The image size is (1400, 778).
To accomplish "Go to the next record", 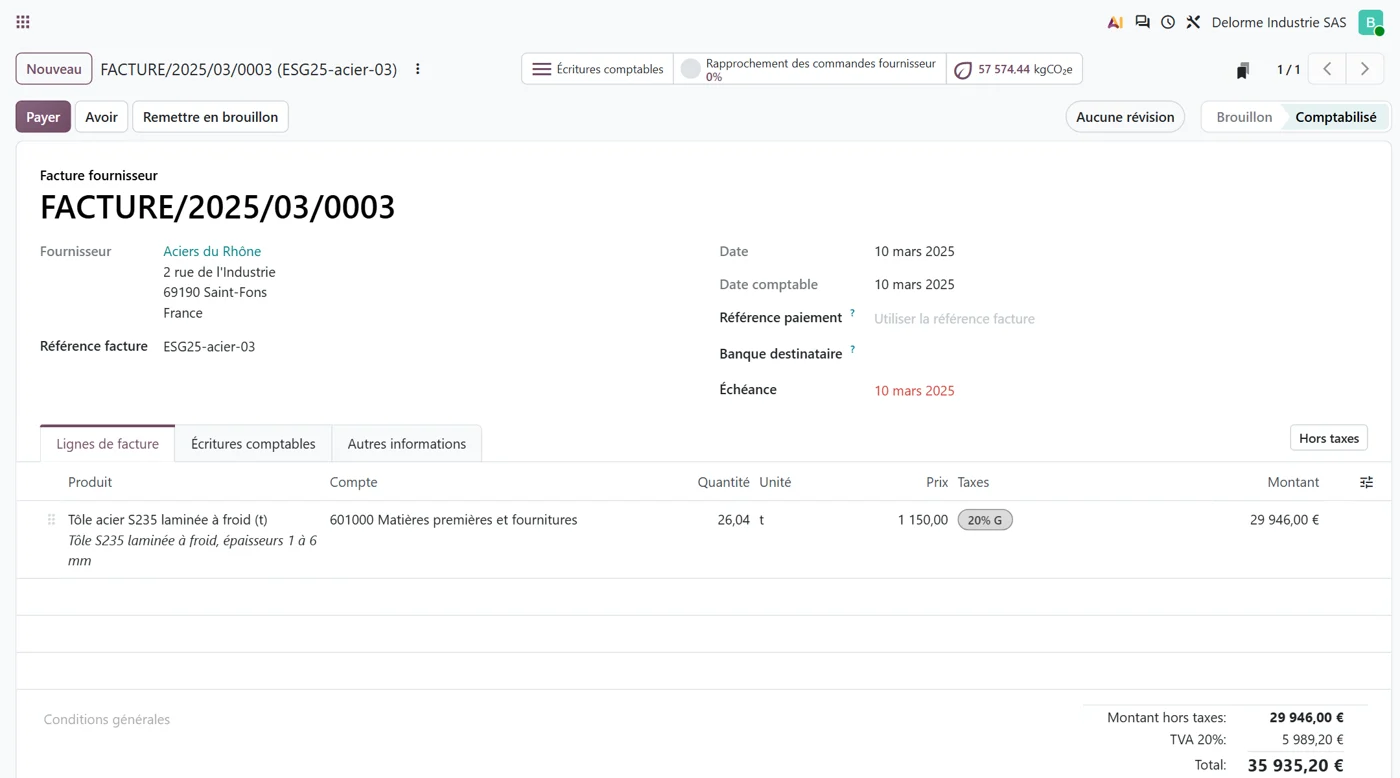I will [1364, 69].
